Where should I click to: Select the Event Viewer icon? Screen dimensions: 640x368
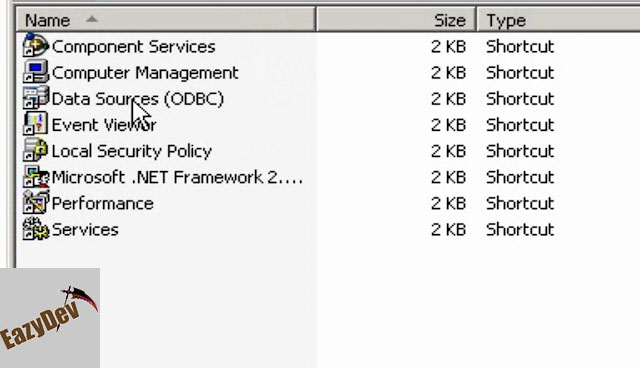36,124
